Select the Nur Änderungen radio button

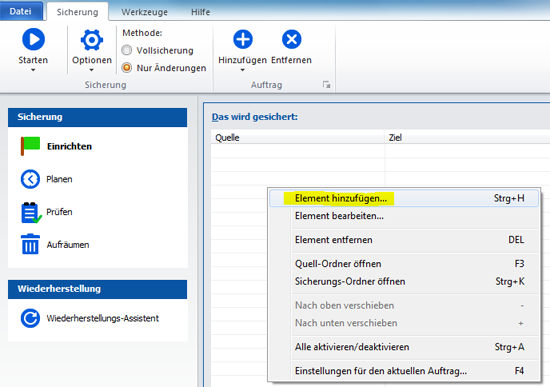point(127,67)
